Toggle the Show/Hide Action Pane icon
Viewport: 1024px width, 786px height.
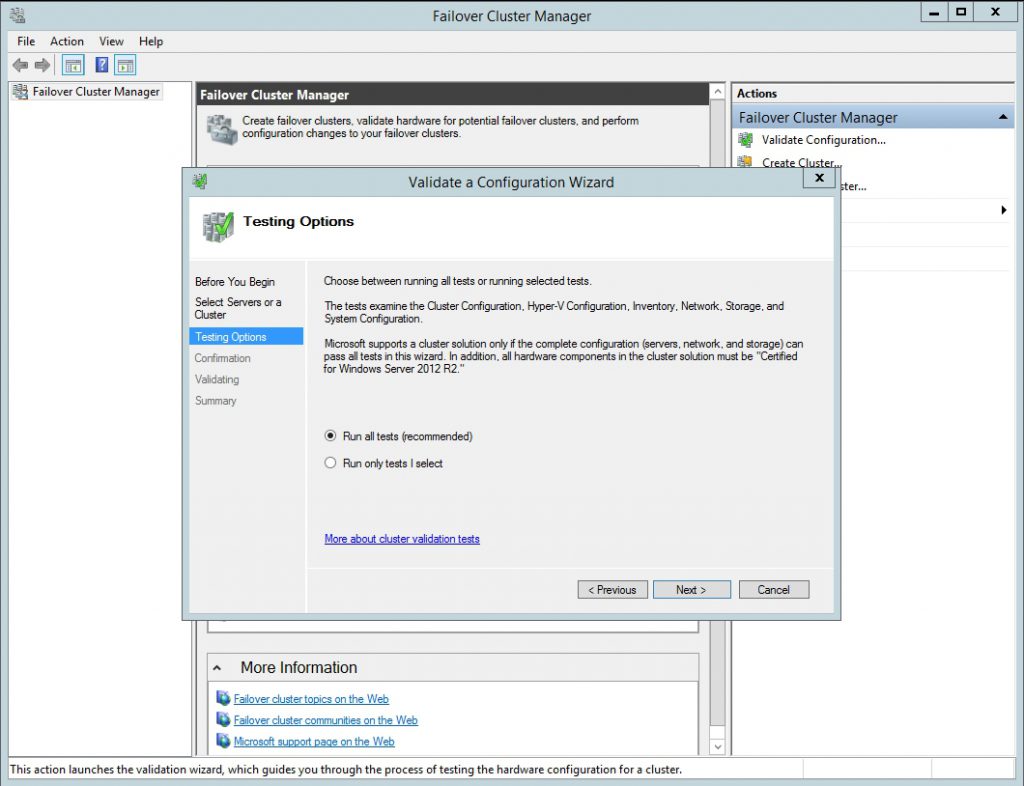[x=125, y=65]
